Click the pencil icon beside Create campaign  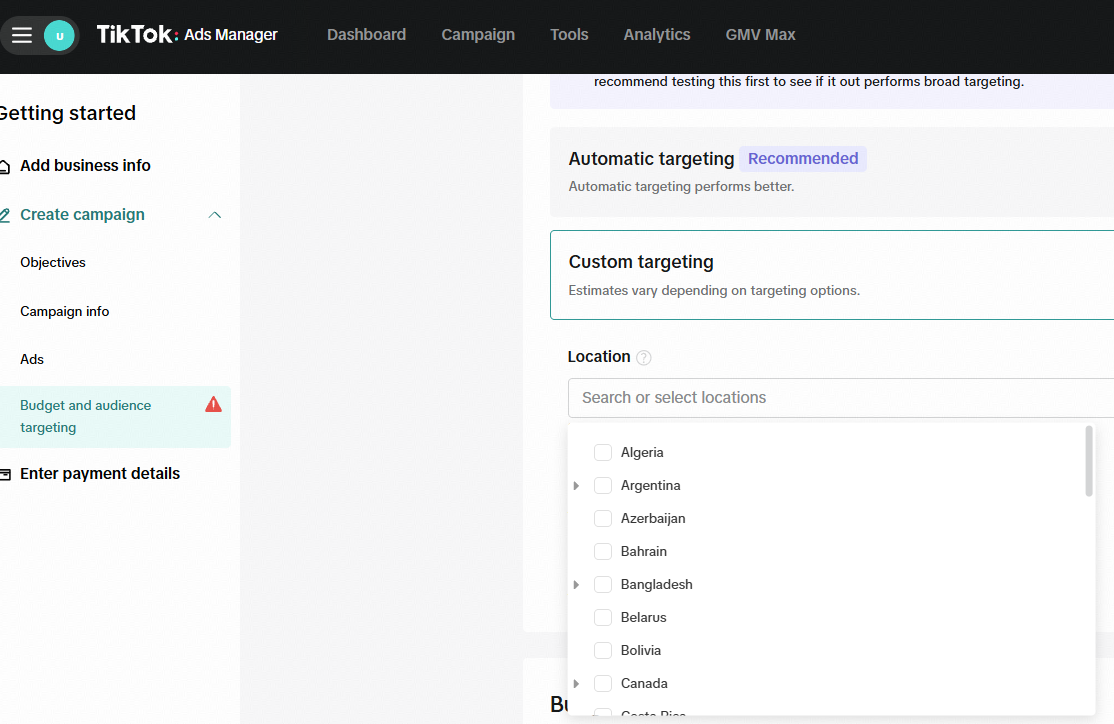point(5,215)
